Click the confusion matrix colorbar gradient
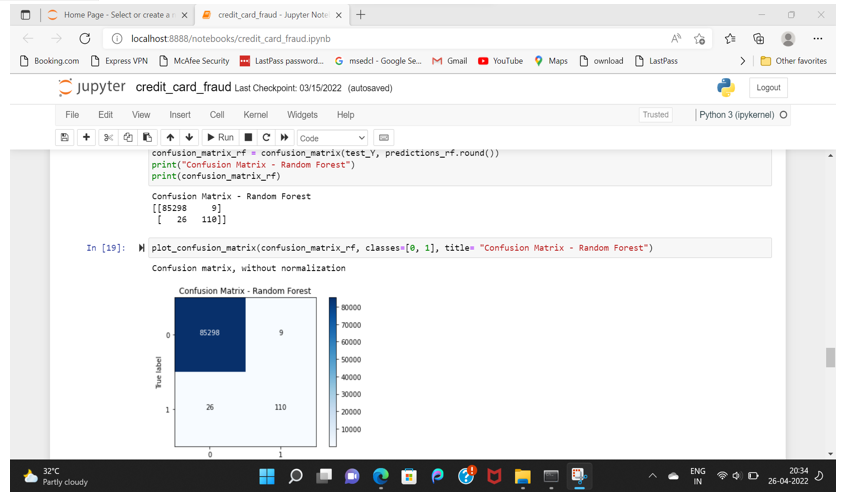 click(333, 372)
